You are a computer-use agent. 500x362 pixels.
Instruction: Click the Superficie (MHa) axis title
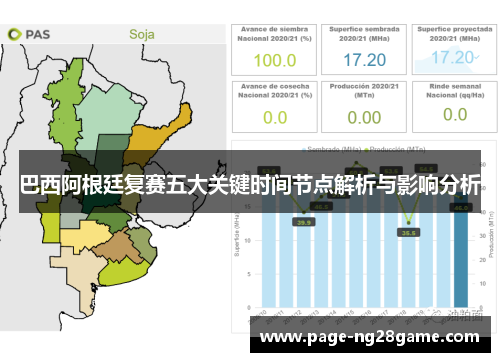pyautogui.click(x=237, y=235)
